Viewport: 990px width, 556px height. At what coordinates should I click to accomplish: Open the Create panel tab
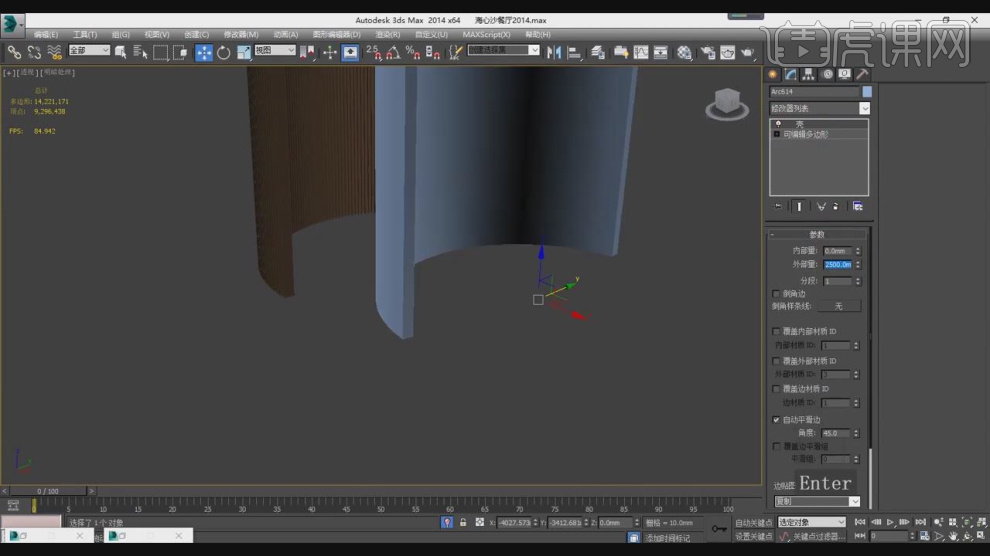[x=773, y=74]
